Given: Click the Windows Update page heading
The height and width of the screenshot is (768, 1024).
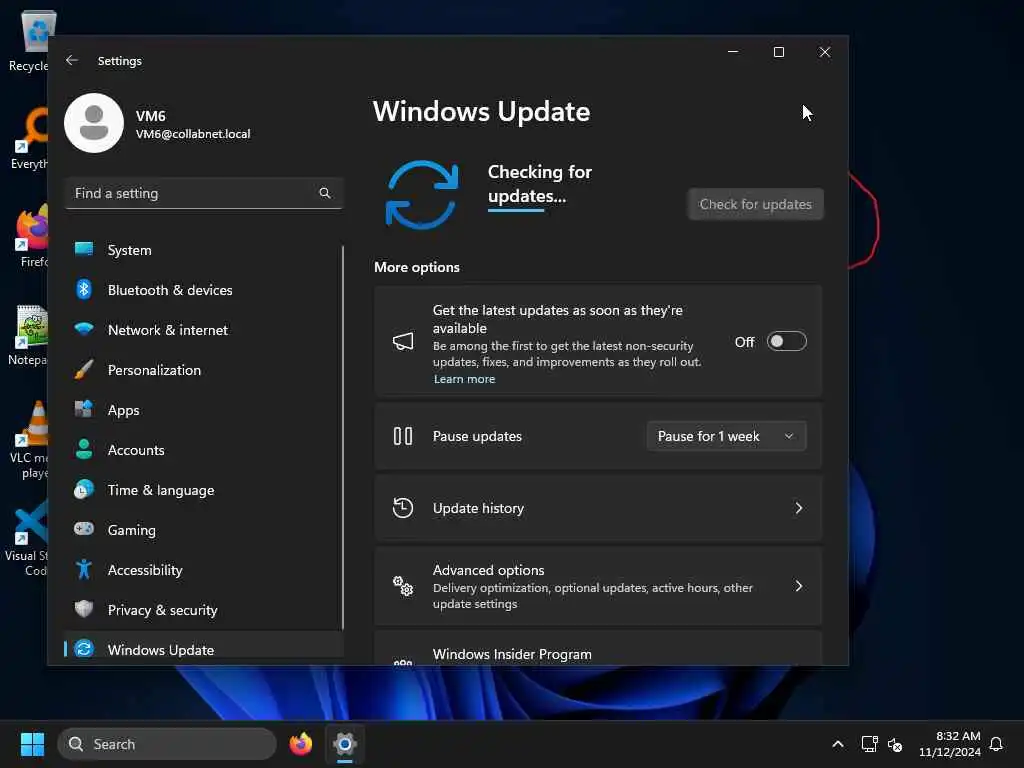Looking at the screenshot, I should pos(481,111).
